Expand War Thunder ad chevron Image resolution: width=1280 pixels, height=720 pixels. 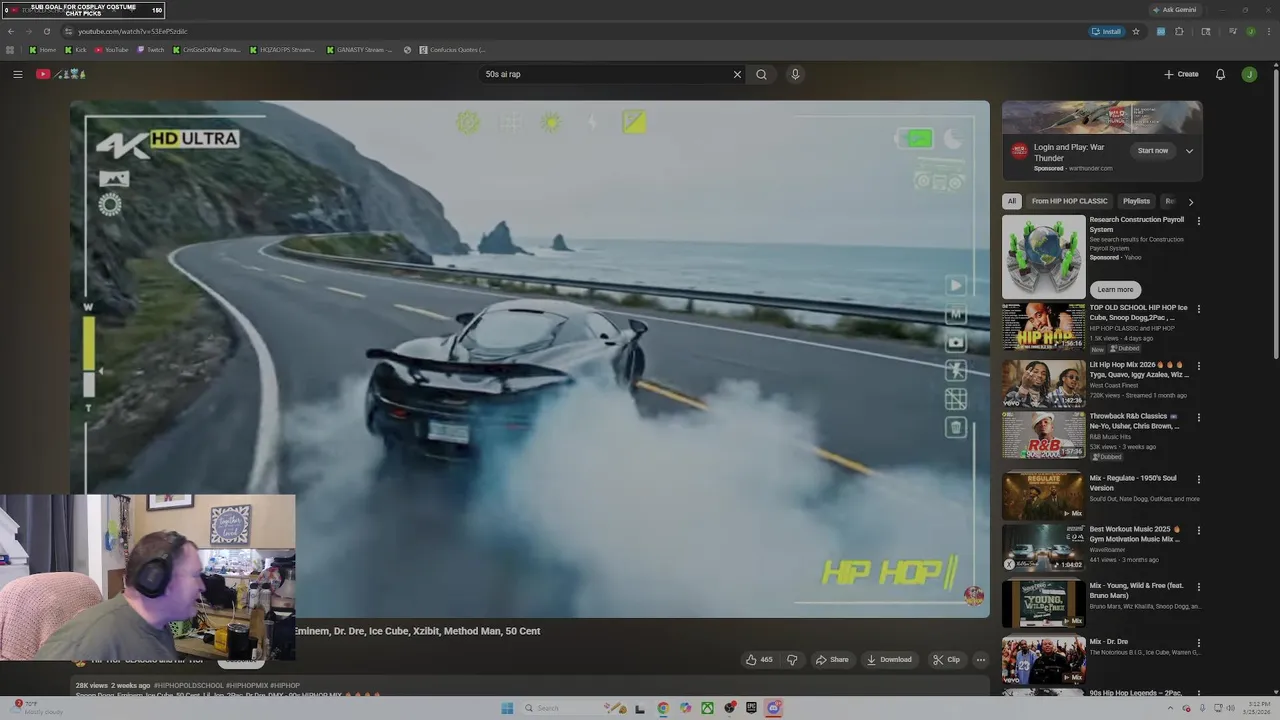[1189, 151]
